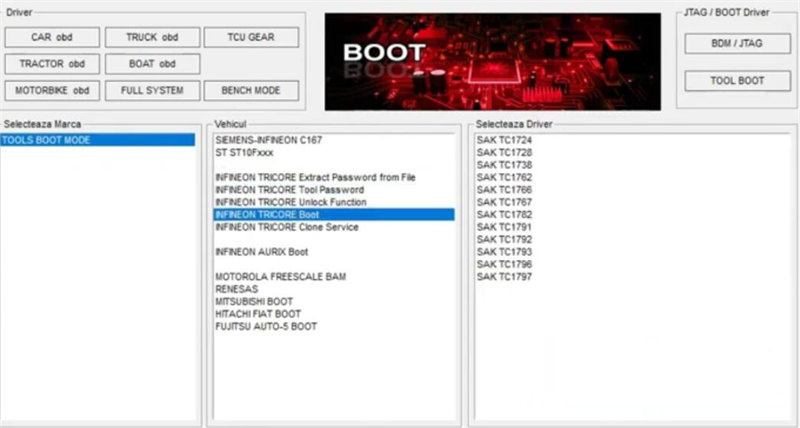Click the CAR obd driver button
This screenshot has width=800, height=428.
coord(52,38)
